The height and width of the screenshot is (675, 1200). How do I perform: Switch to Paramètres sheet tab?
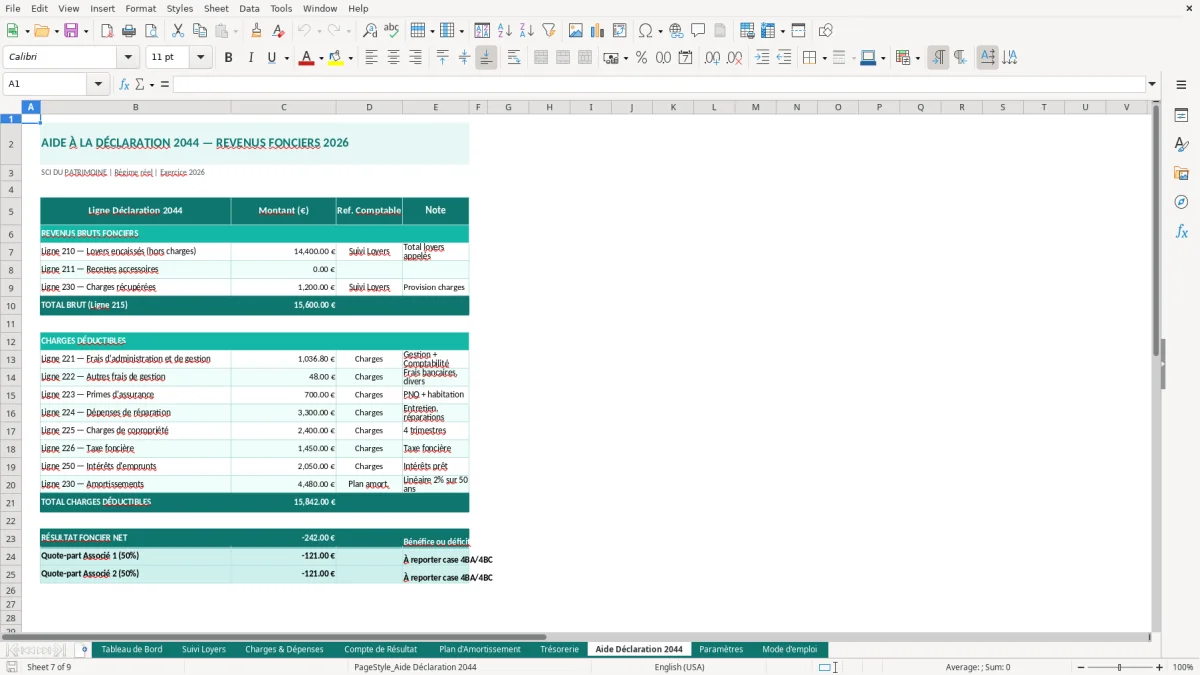click(721, 649)
